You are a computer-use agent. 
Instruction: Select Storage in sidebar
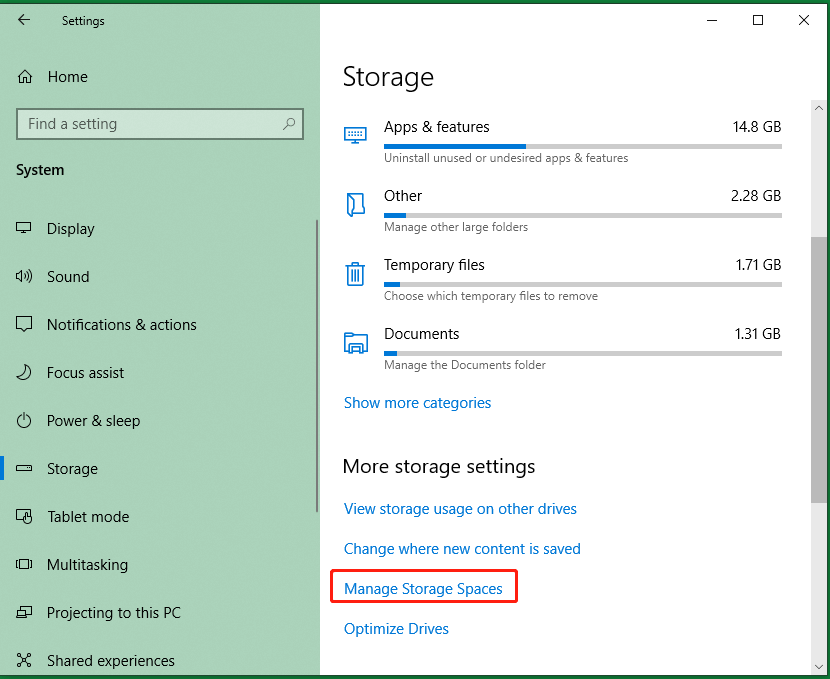pos(72,469)
